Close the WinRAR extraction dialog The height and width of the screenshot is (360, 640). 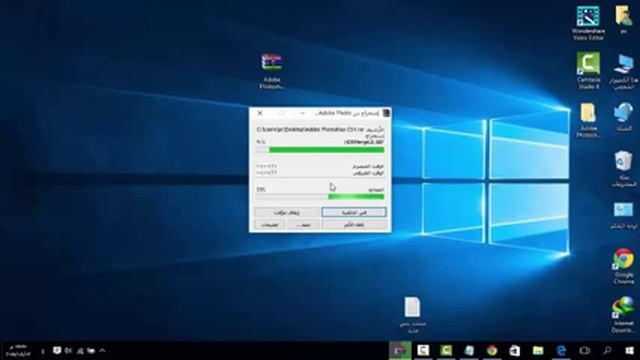tap(260, 113)
